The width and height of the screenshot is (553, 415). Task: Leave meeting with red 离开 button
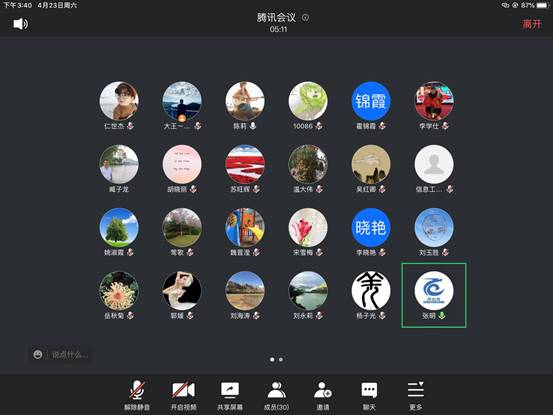pos(531,24)
